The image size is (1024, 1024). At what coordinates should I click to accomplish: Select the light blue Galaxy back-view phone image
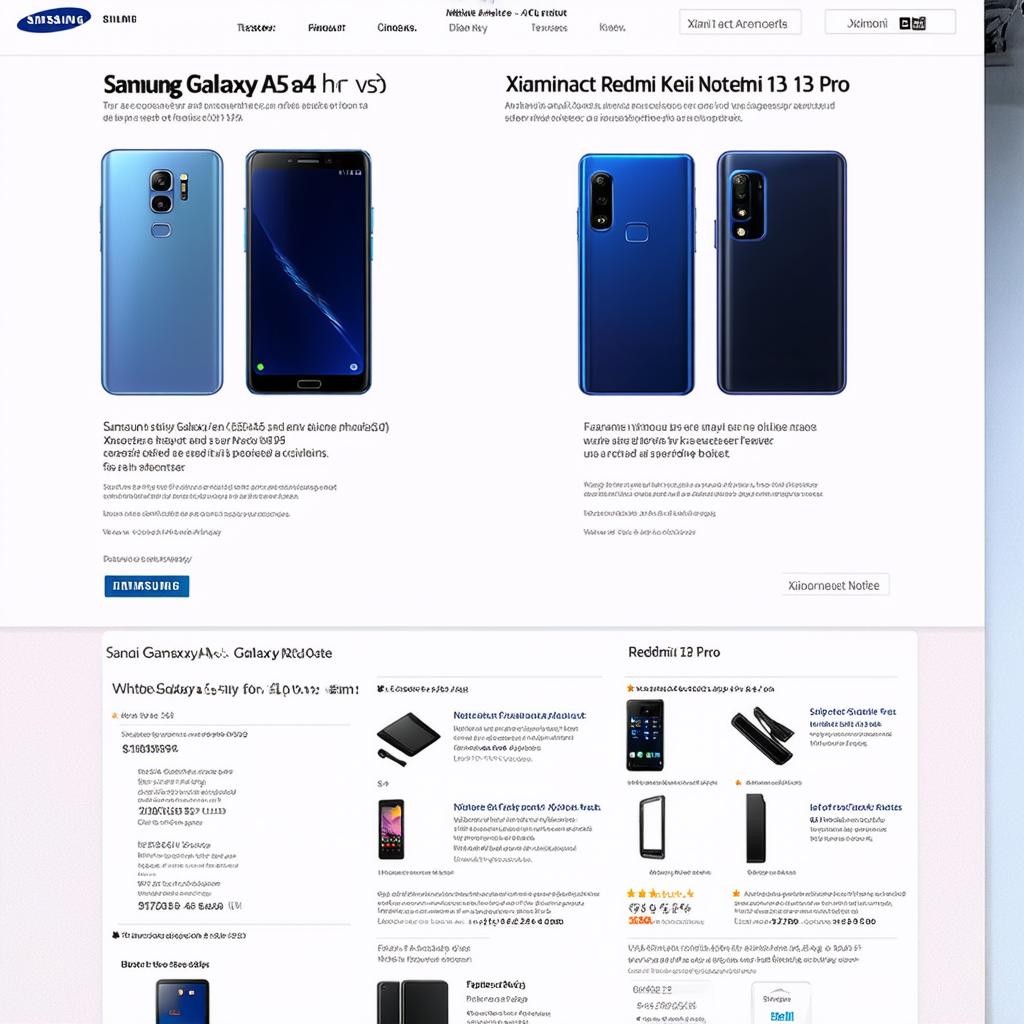[162, 272]
